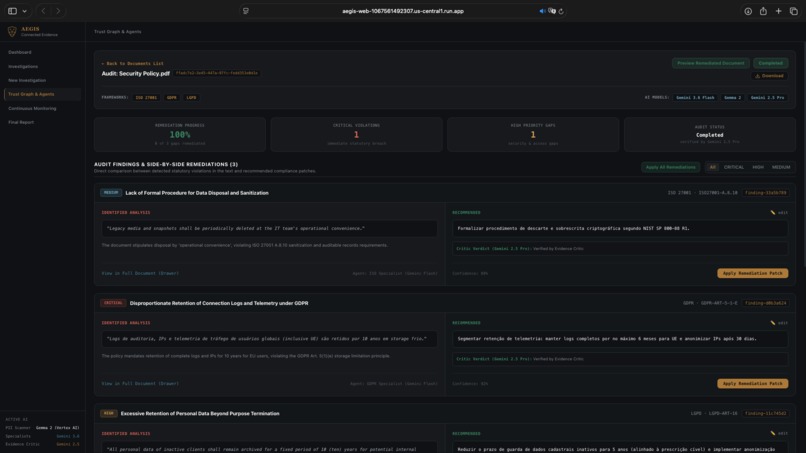Apply Remediation Patch for Data Disposal finding
806x453 pixels.
(753, 274)
